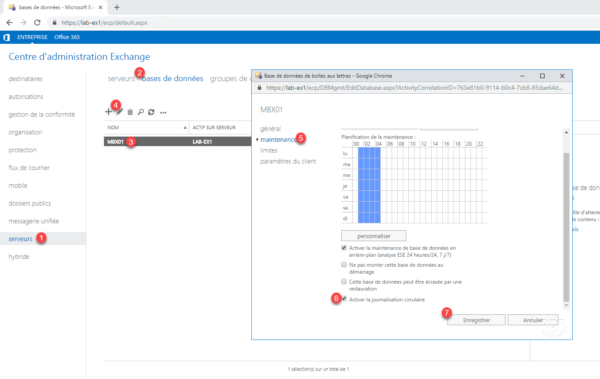Click padlock icon in popup address bar
600x379 pixels.
(x=259, y=88)
